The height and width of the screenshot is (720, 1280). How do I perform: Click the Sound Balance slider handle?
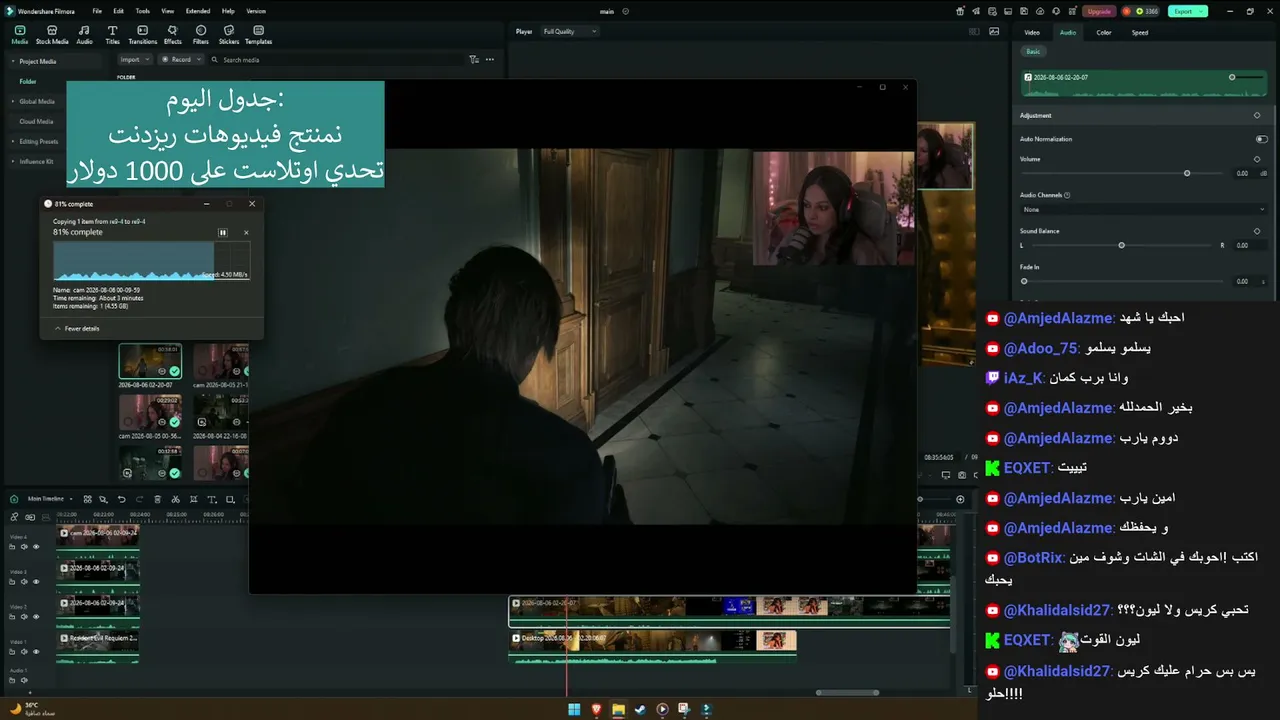click(x=1122, y=245)
